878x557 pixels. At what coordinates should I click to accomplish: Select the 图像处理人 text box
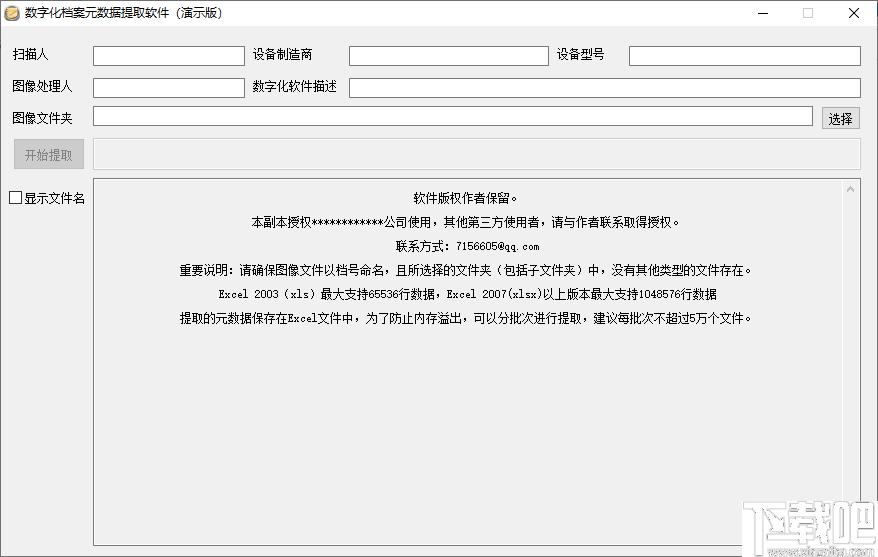tap(169, 88)
